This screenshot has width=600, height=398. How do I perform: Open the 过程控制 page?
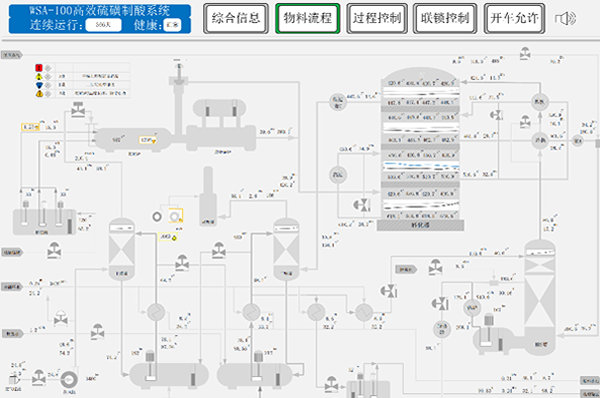point(377,18)
